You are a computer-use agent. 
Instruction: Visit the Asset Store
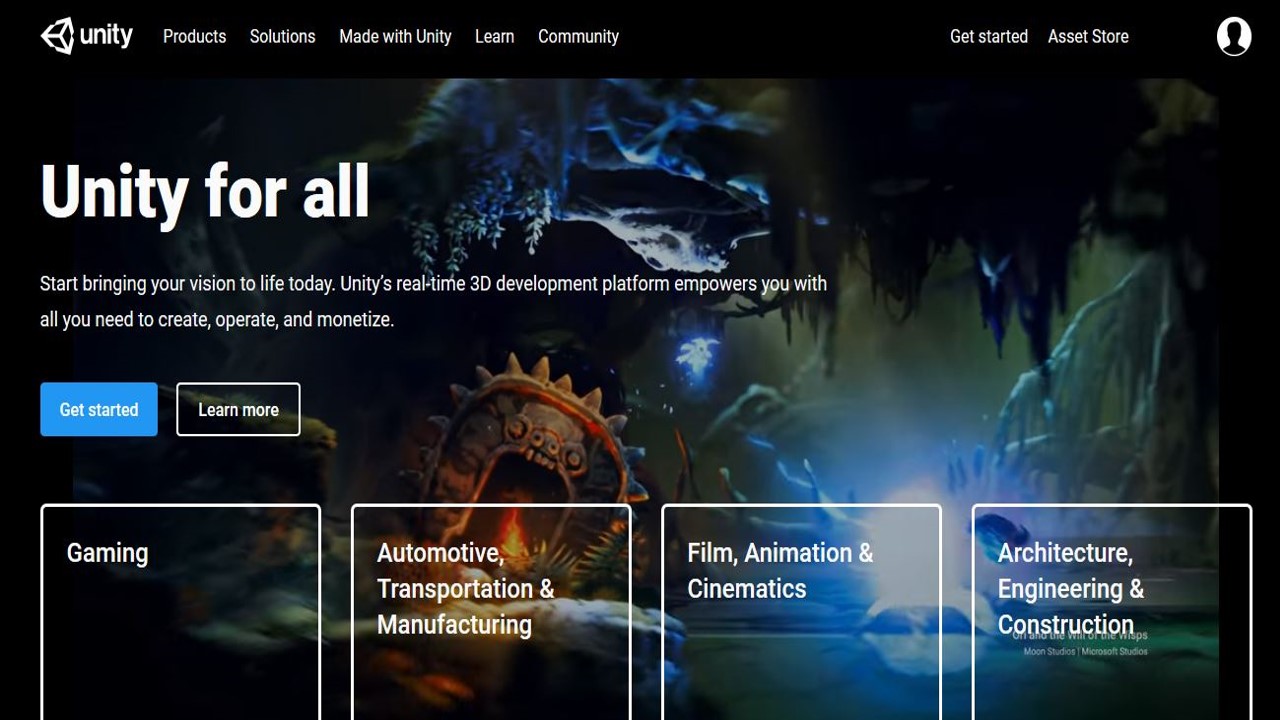(x=1088, y=36)
